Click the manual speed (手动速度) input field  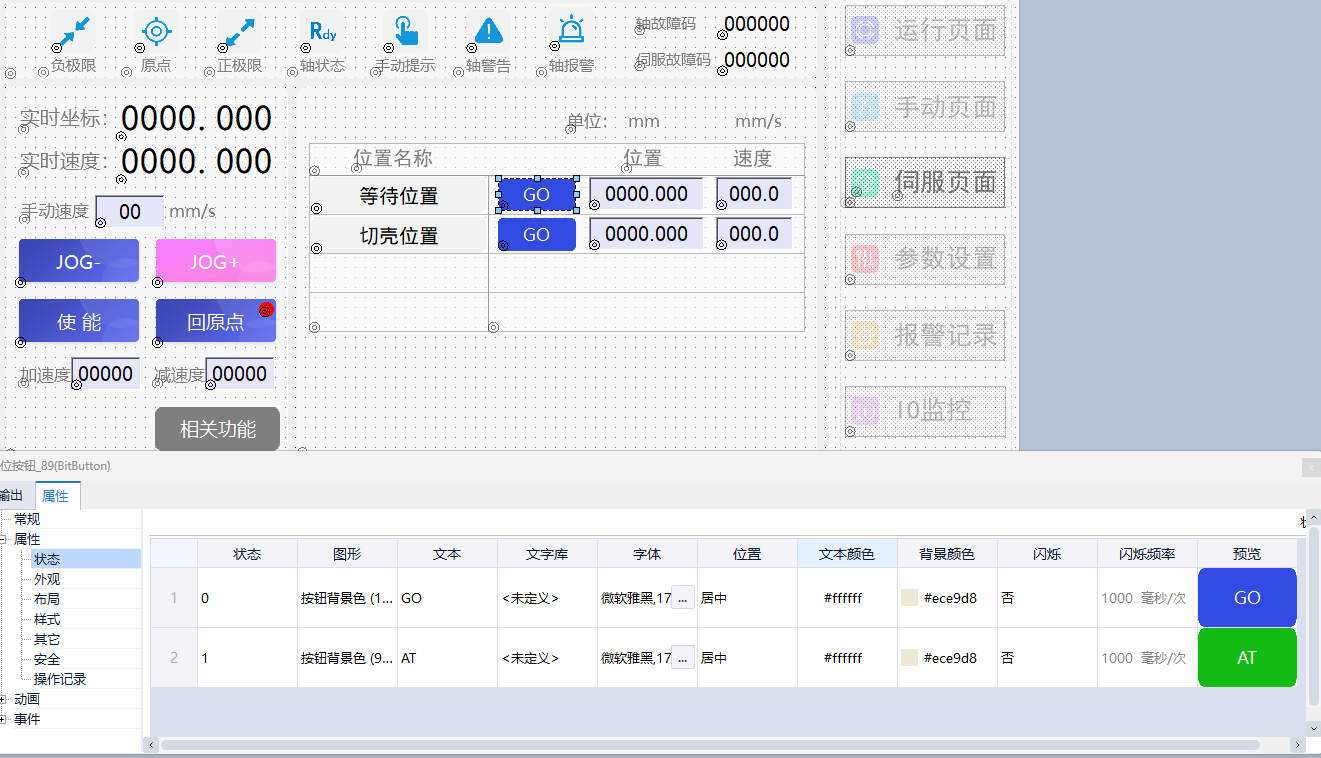[130, 212]
